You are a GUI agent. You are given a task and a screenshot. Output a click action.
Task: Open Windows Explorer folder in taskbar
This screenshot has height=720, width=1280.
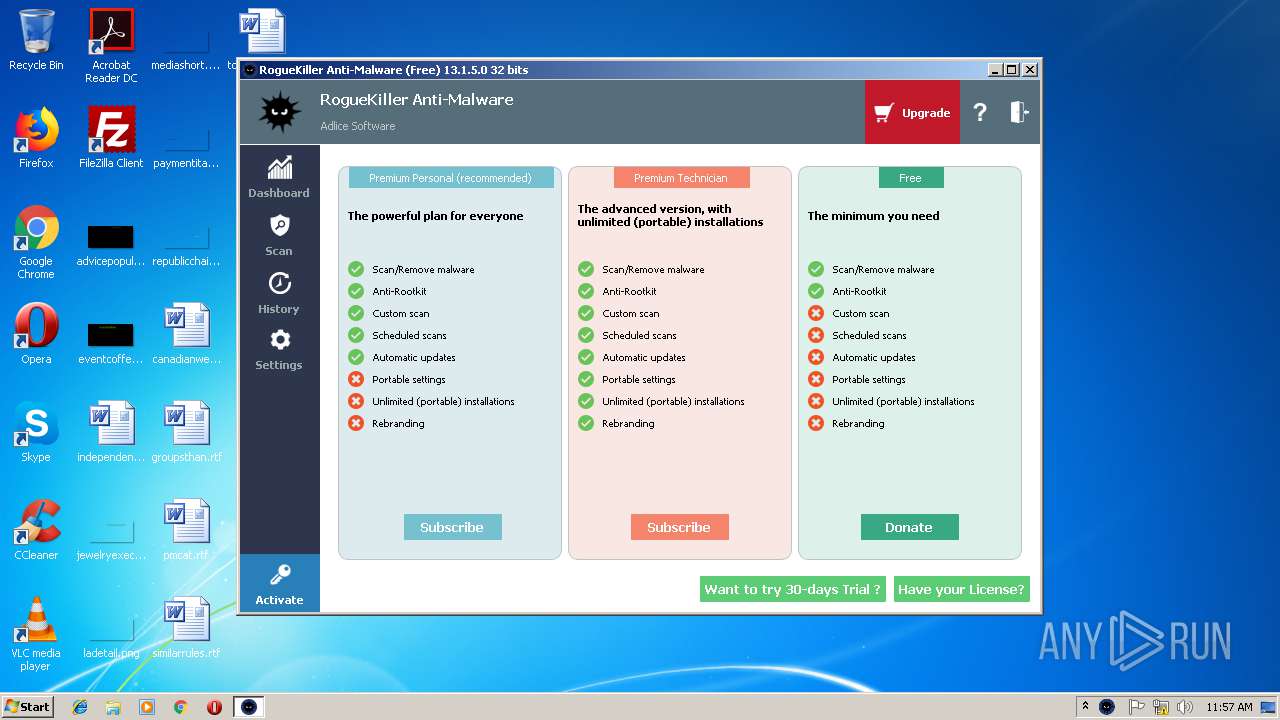[113, 707]
